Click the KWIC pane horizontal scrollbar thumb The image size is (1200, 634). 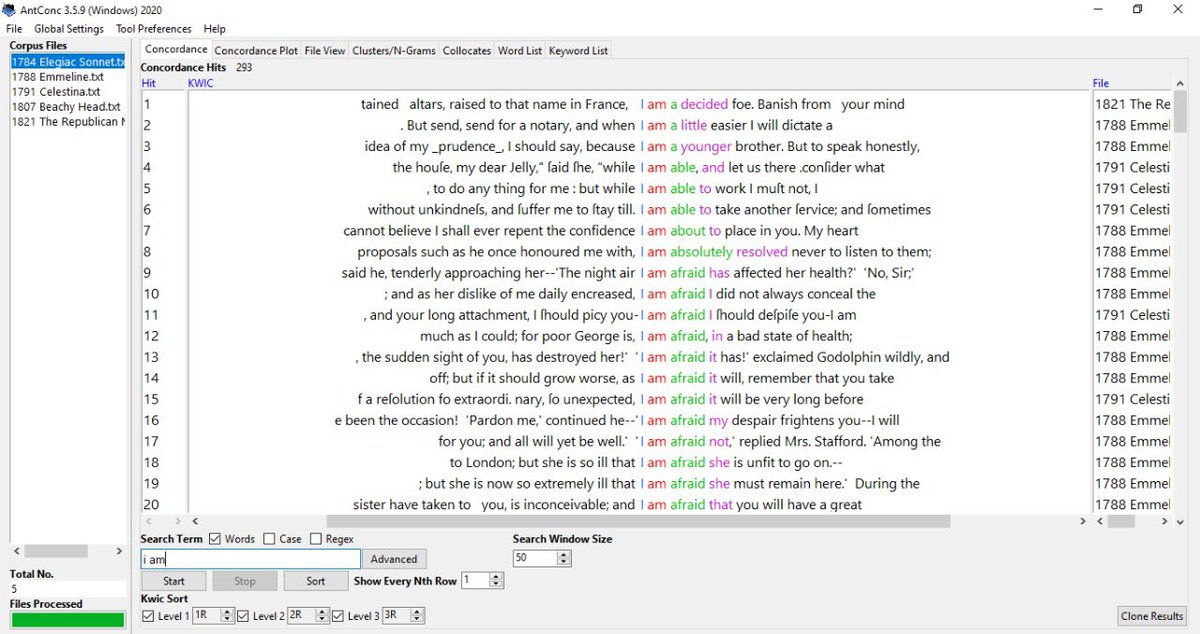click(638, 521)
